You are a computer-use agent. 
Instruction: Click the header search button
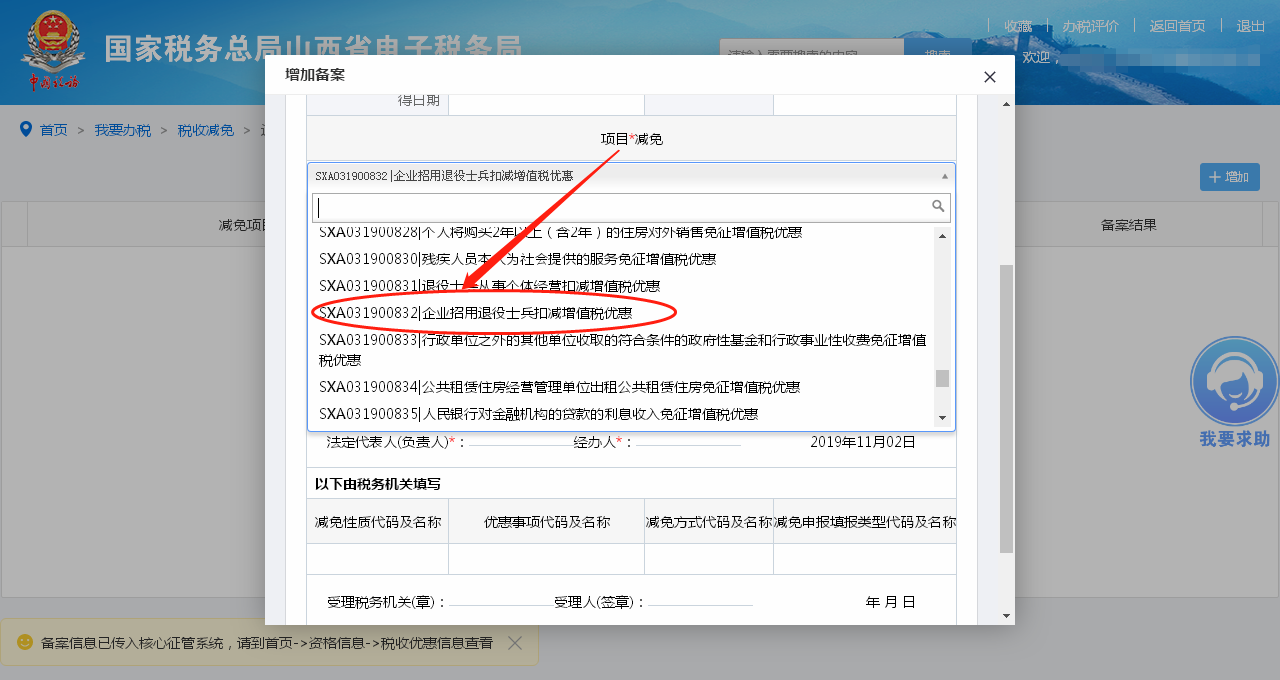pos(937,54)
